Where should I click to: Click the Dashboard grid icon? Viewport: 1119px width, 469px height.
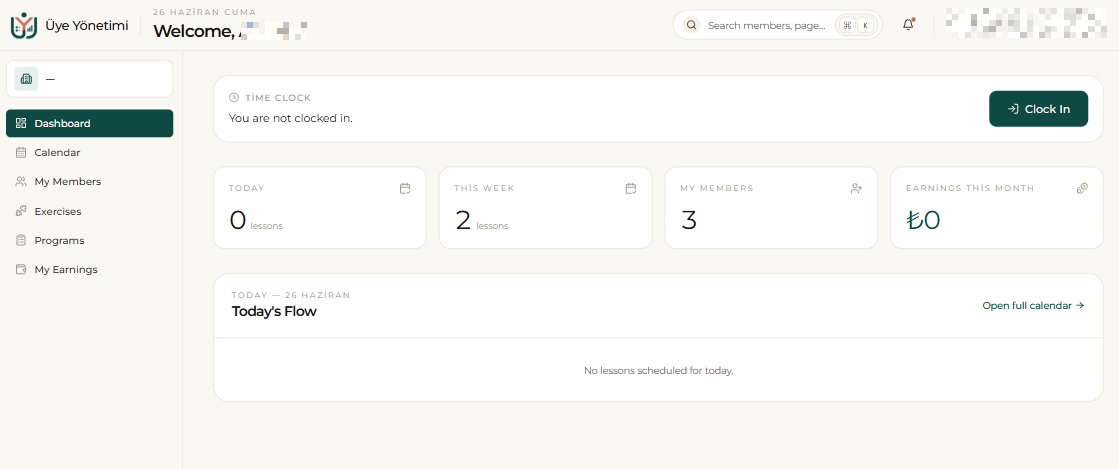(21, 123)
